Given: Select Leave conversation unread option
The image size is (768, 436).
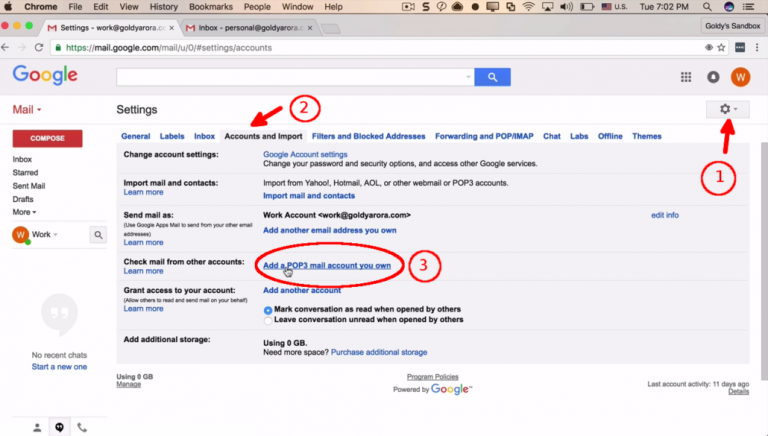Looking at the screenshot, I should pyautogui.click(x=268, y=320).
